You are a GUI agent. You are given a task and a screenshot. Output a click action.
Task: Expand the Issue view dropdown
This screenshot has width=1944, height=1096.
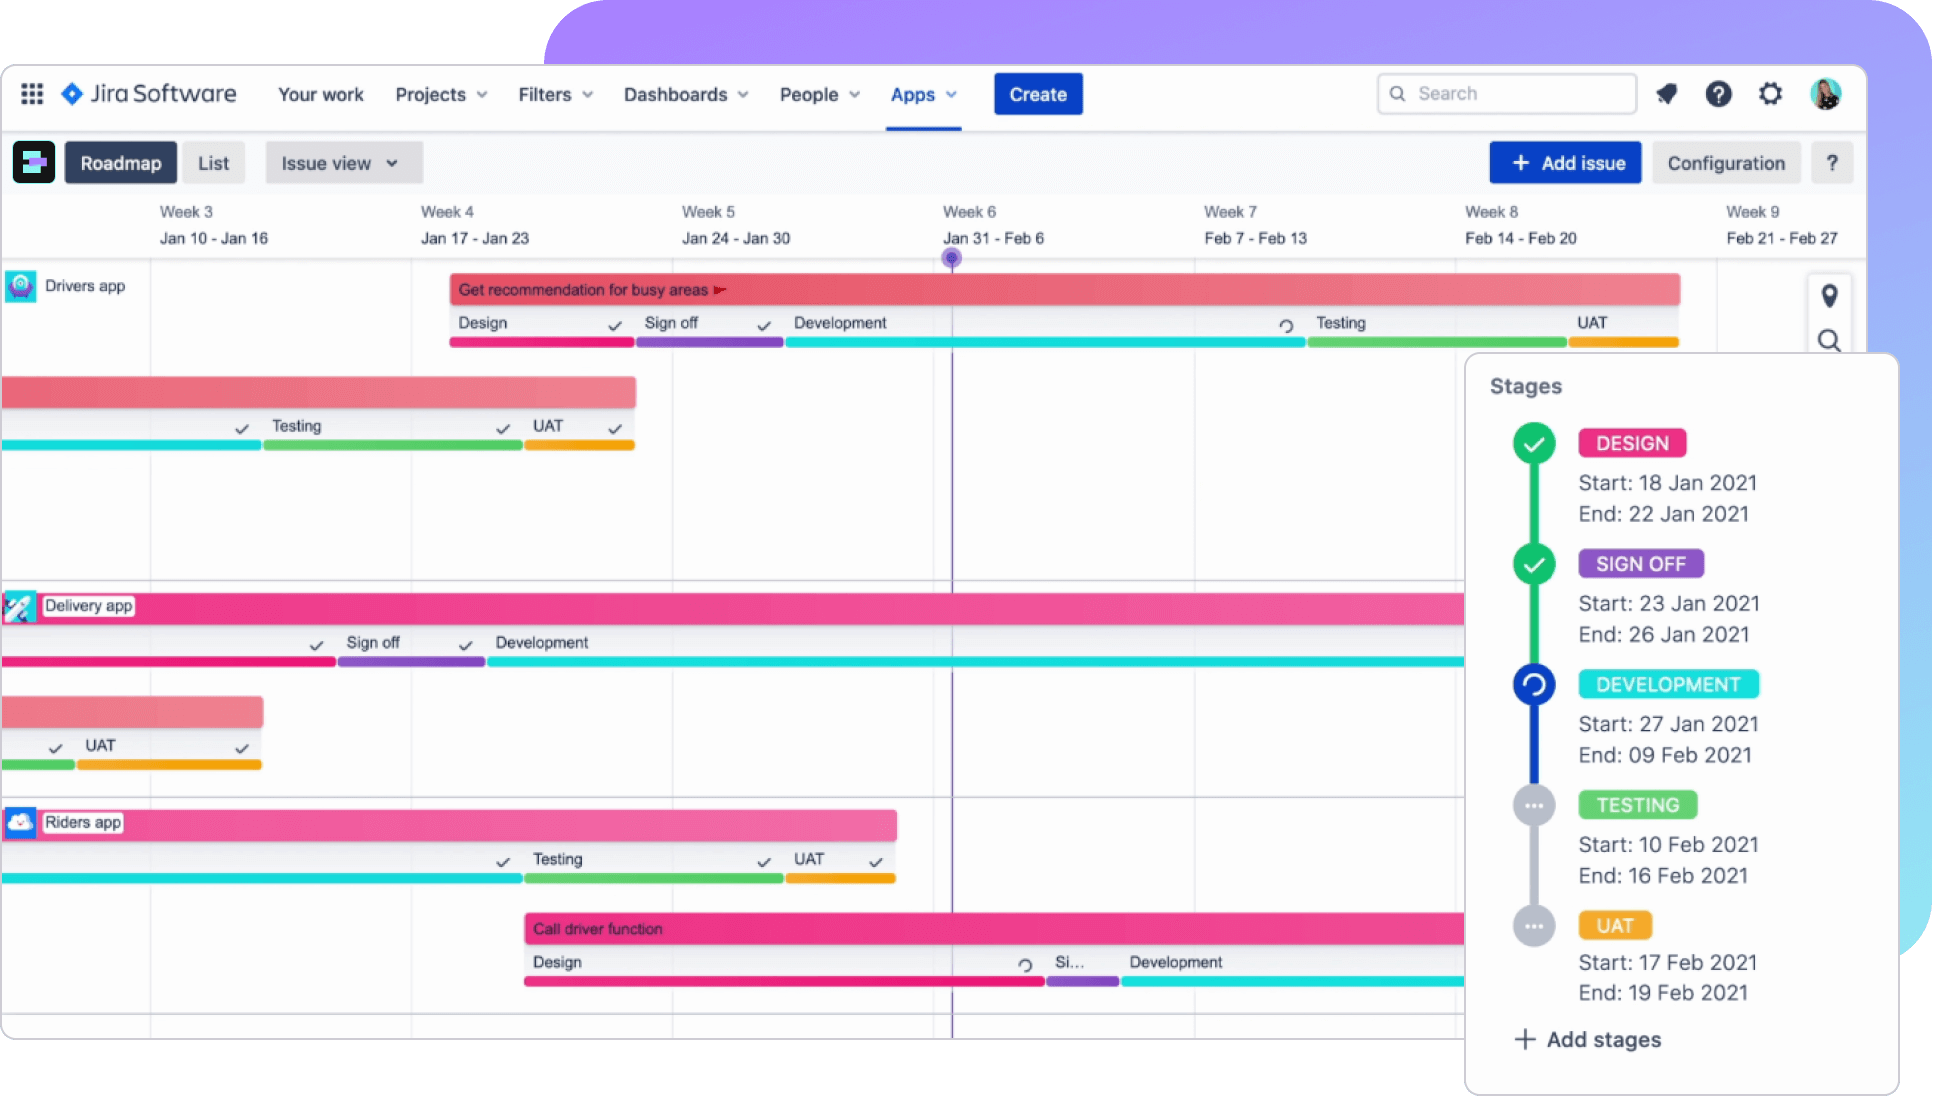[343, 163]
